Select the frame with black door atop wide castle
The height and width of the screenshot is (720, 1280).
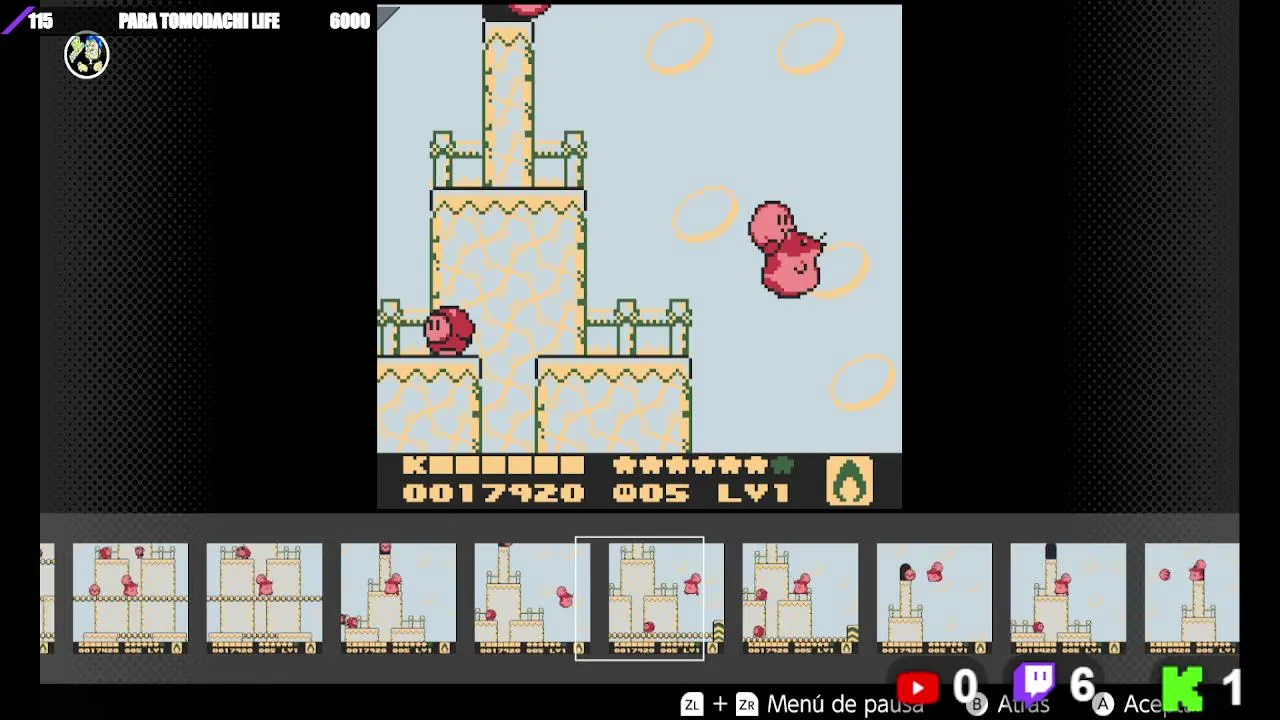point(1068,598)
